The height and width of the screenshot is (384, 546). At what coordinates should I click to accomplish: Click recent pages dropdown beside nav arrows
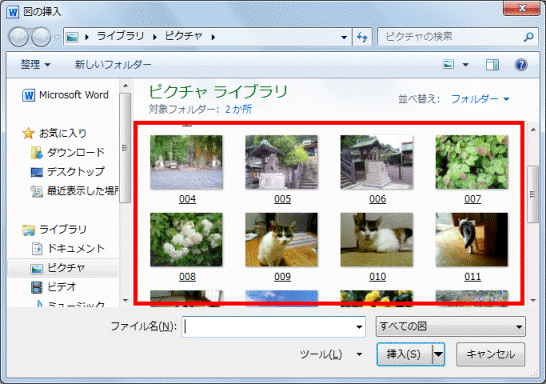57,37
